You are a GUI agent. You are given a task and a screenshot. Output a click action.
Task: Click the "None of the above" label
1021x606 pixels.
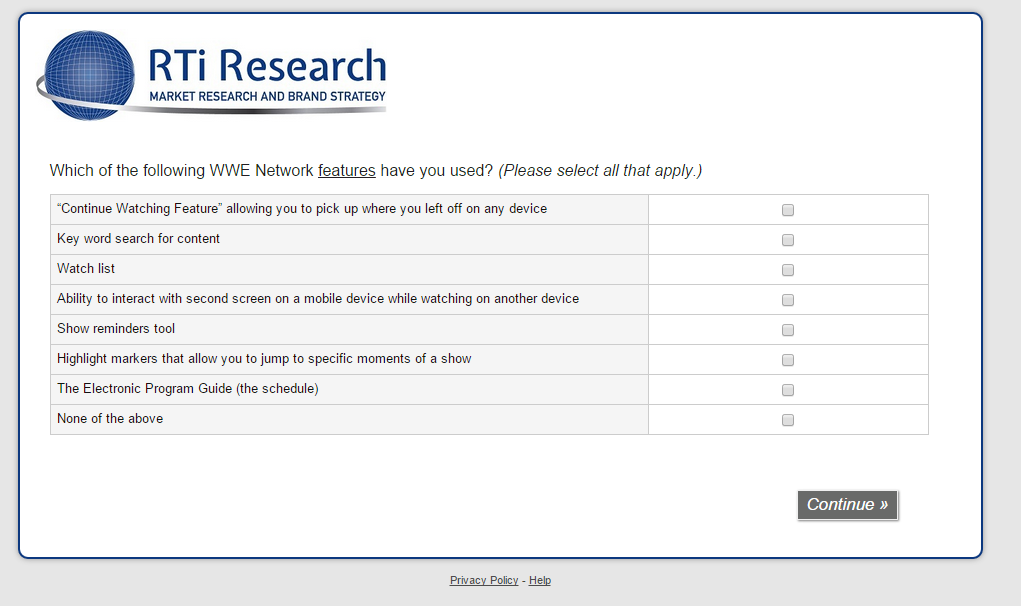tap(110, 418)
